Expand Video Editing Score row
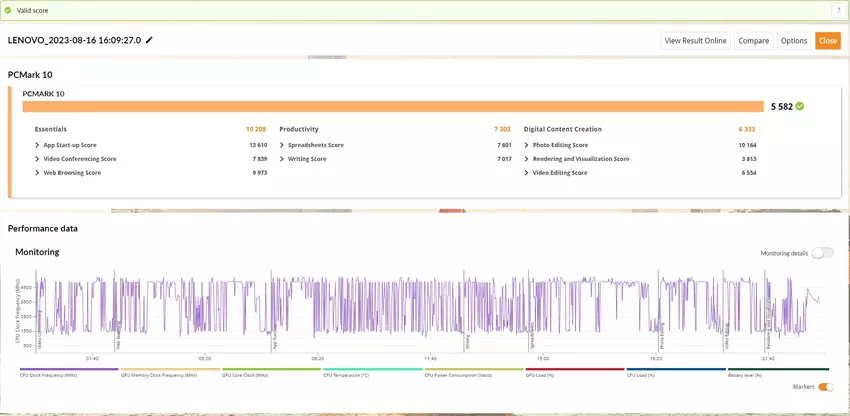The width and height of the screenshot is (850, 416). [527, 173]
